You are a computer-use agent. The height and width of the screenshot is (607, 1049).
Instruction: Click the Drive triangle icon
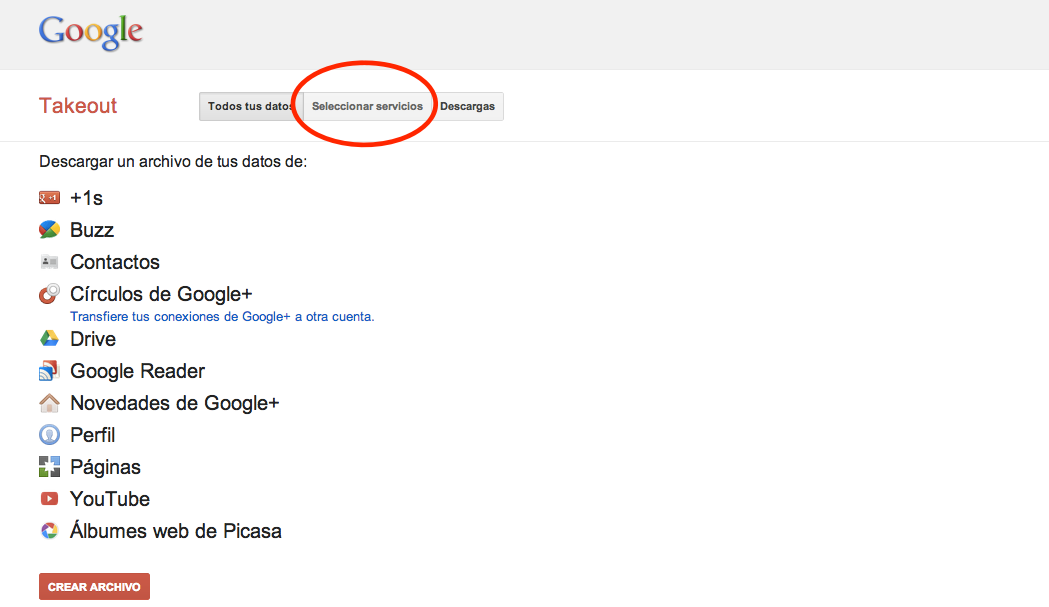(x=50, y=339)
